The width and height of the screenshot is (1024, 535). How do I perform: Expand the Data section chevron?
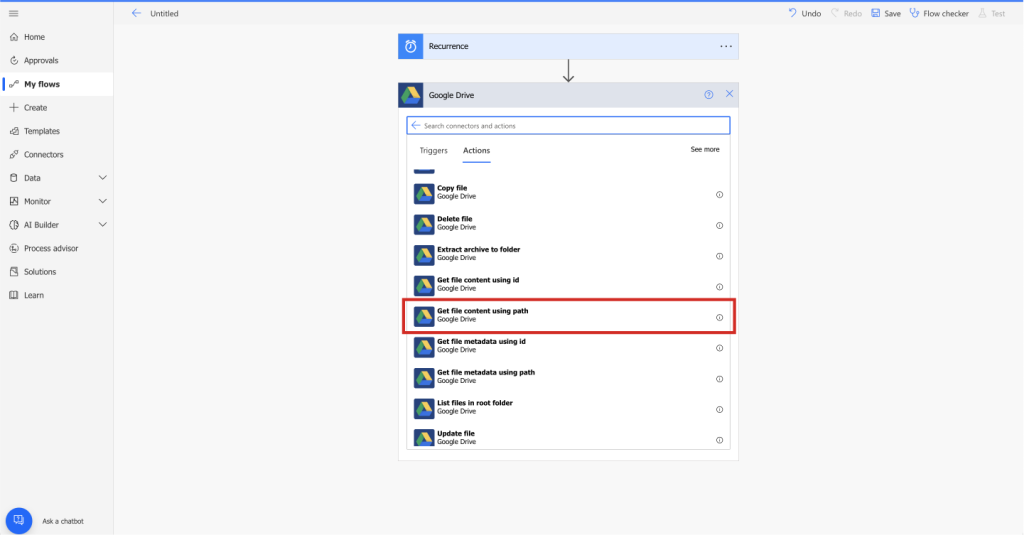[x=103, y=178]
